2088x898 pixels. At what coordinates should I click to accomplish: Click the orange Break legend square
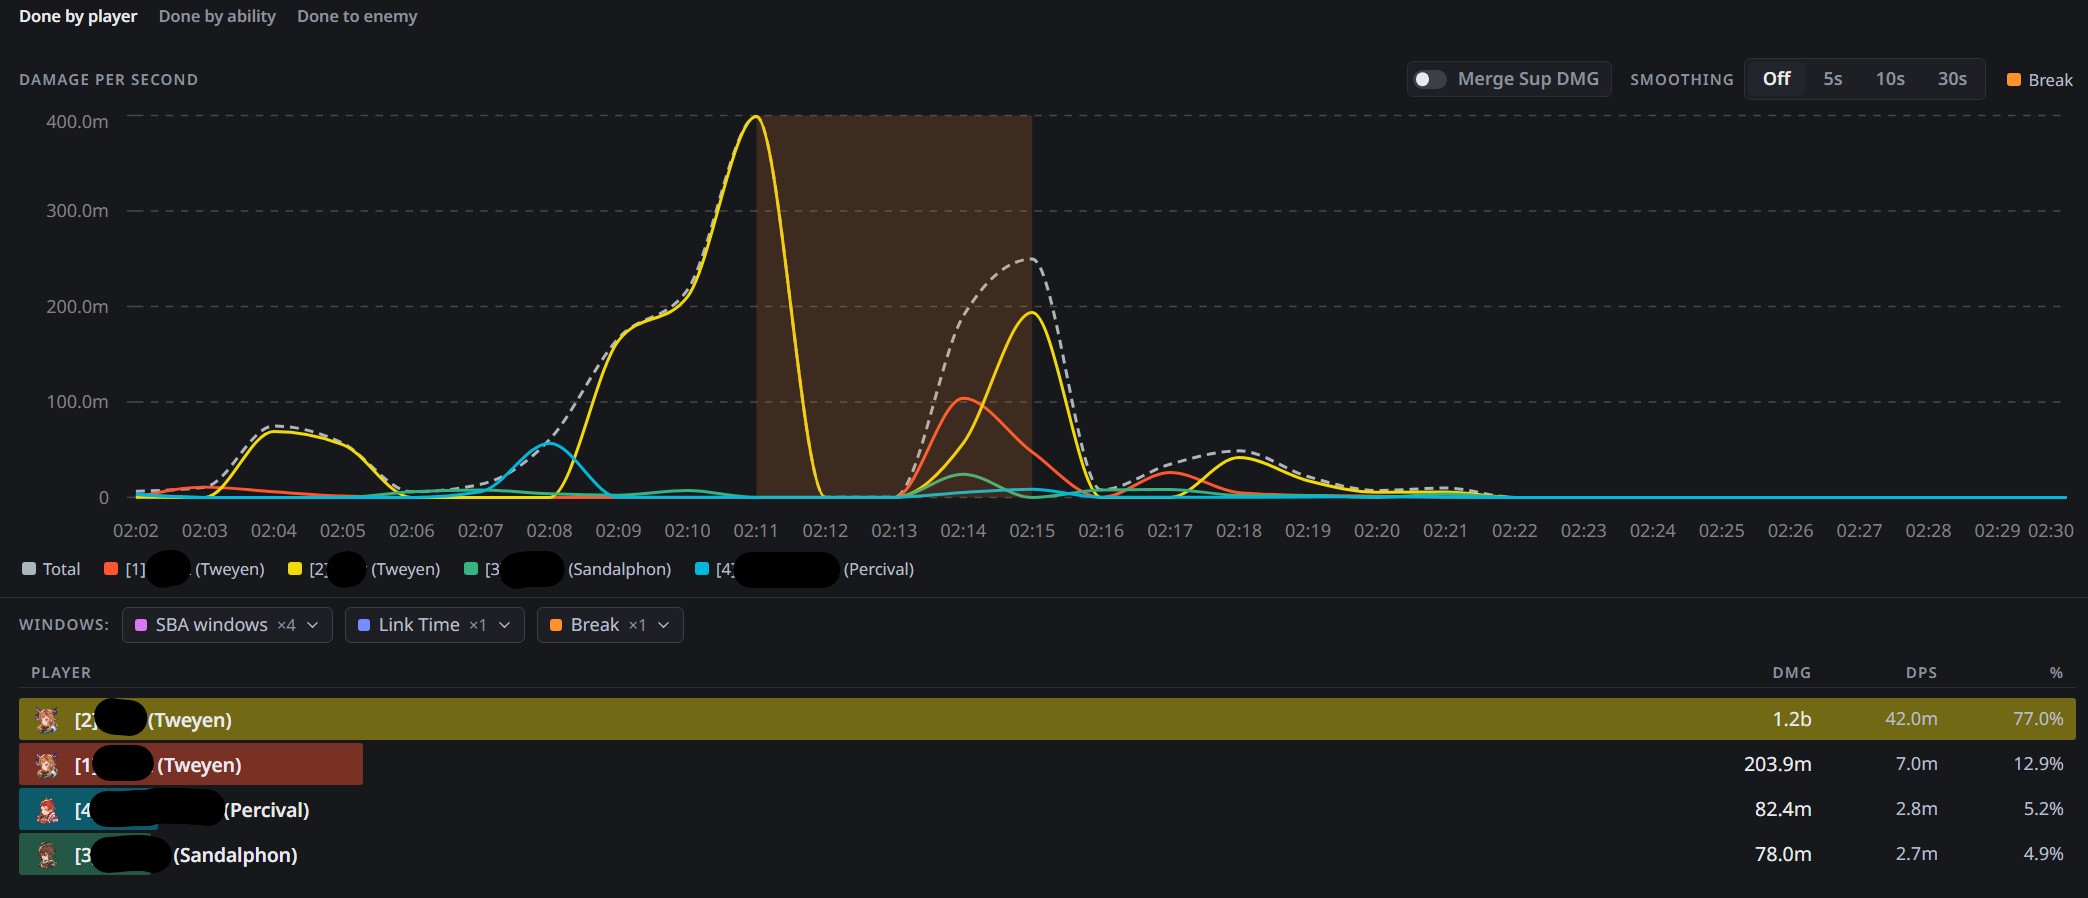tap(2014, 80)
